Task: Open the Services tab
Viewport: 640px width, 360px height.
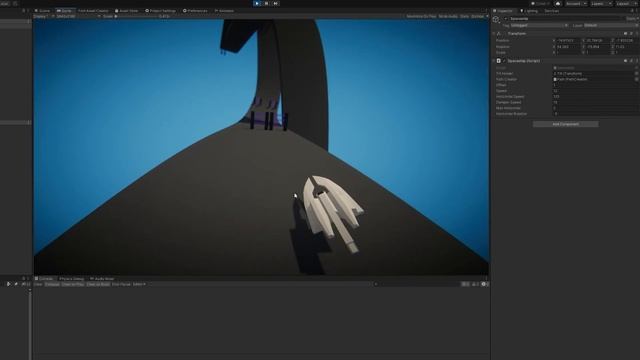Action: click(x=551, y=11)
